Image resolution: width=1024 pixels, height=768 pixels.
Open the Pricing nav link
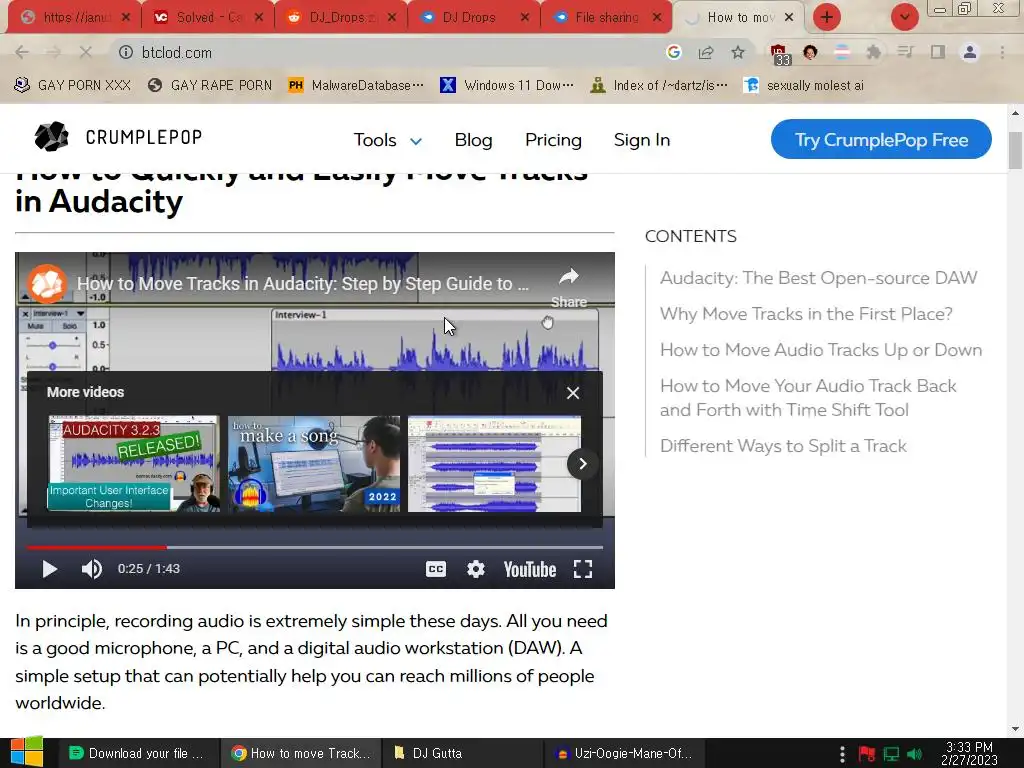pyautogui.click(x=553, y=140)
